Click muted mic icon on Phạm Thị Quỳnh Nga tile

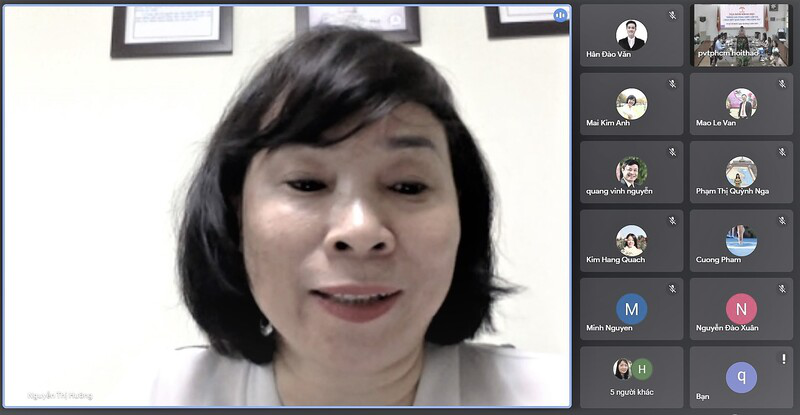782,152
